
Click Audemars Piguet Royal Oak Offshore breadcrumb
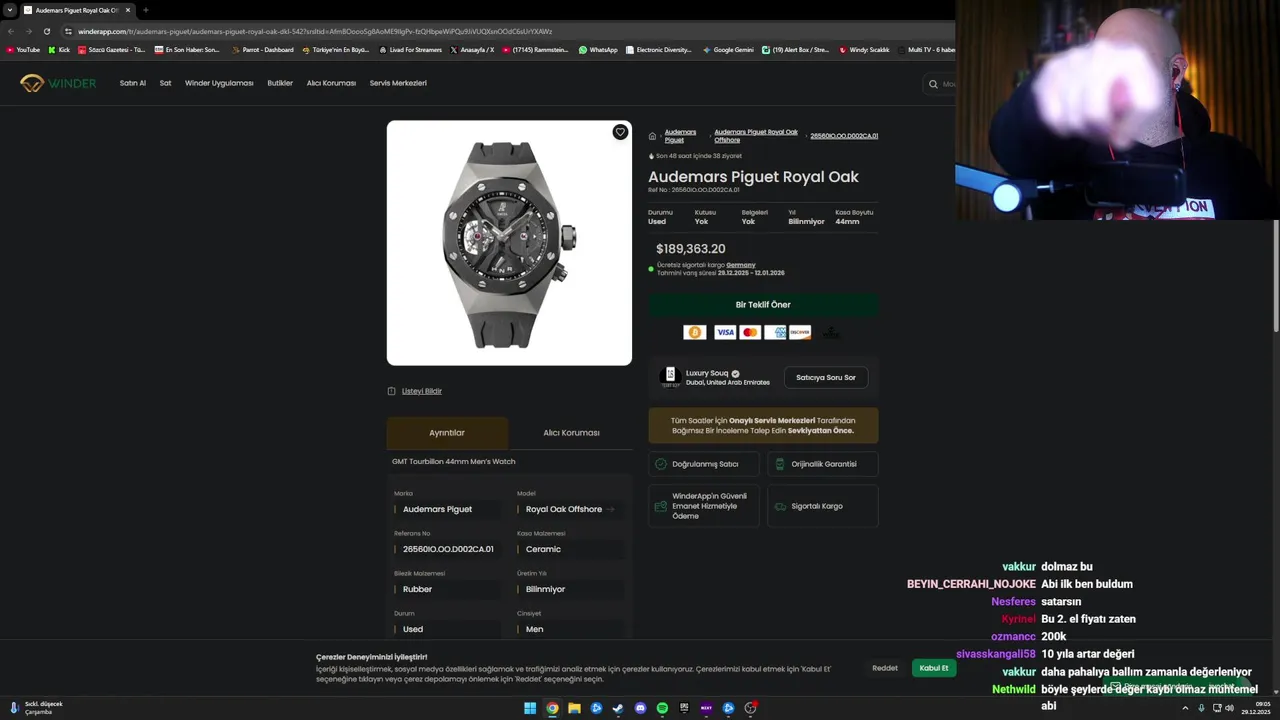756,136
